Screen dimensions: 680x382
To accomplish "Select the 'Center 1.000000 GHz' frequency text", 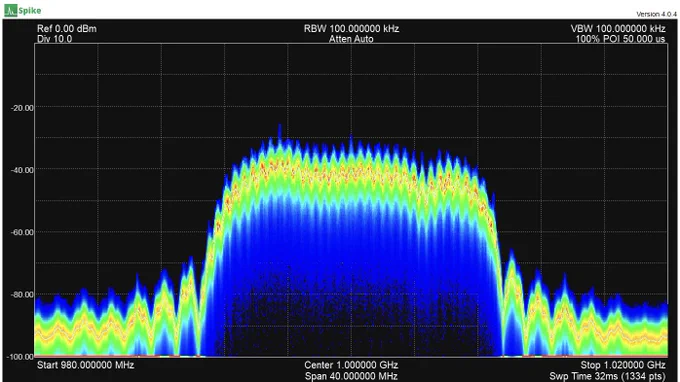I will pos(351,365).
